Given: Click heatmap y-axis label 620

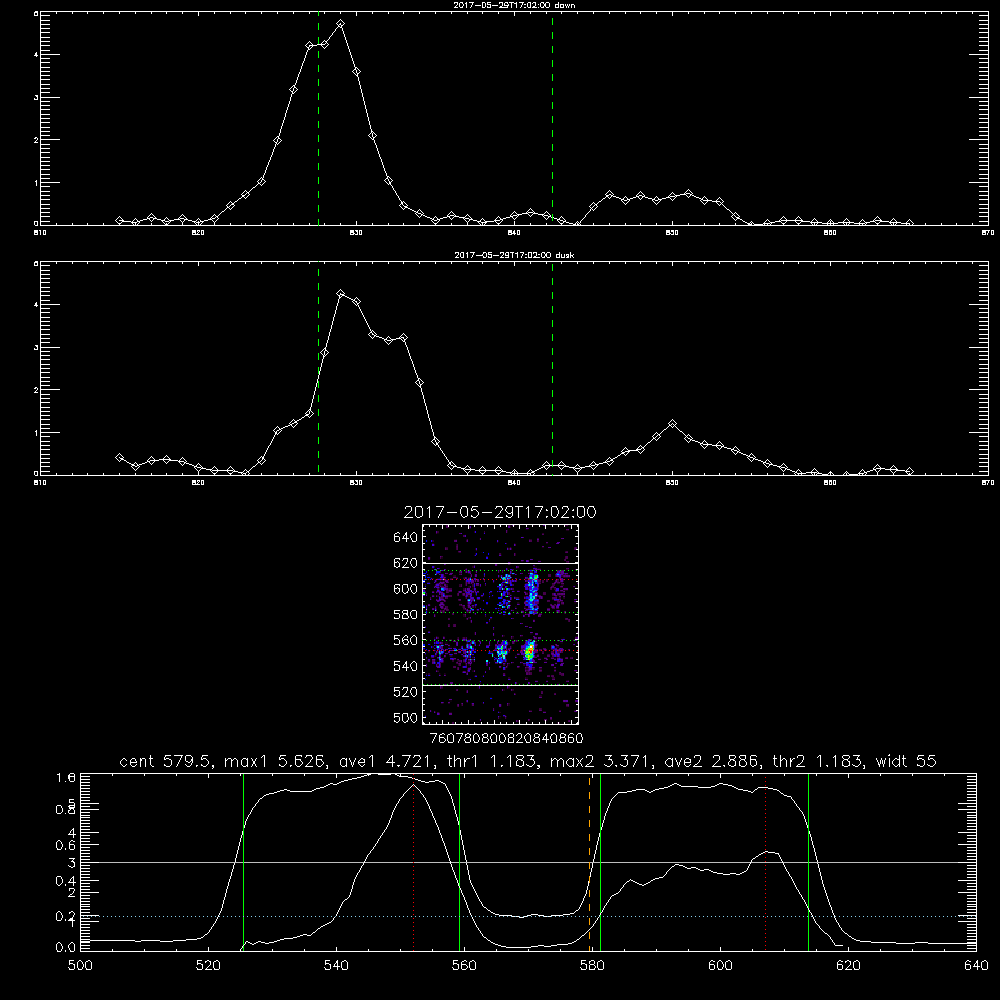Looking at the screenshot, I should point(406,563).
